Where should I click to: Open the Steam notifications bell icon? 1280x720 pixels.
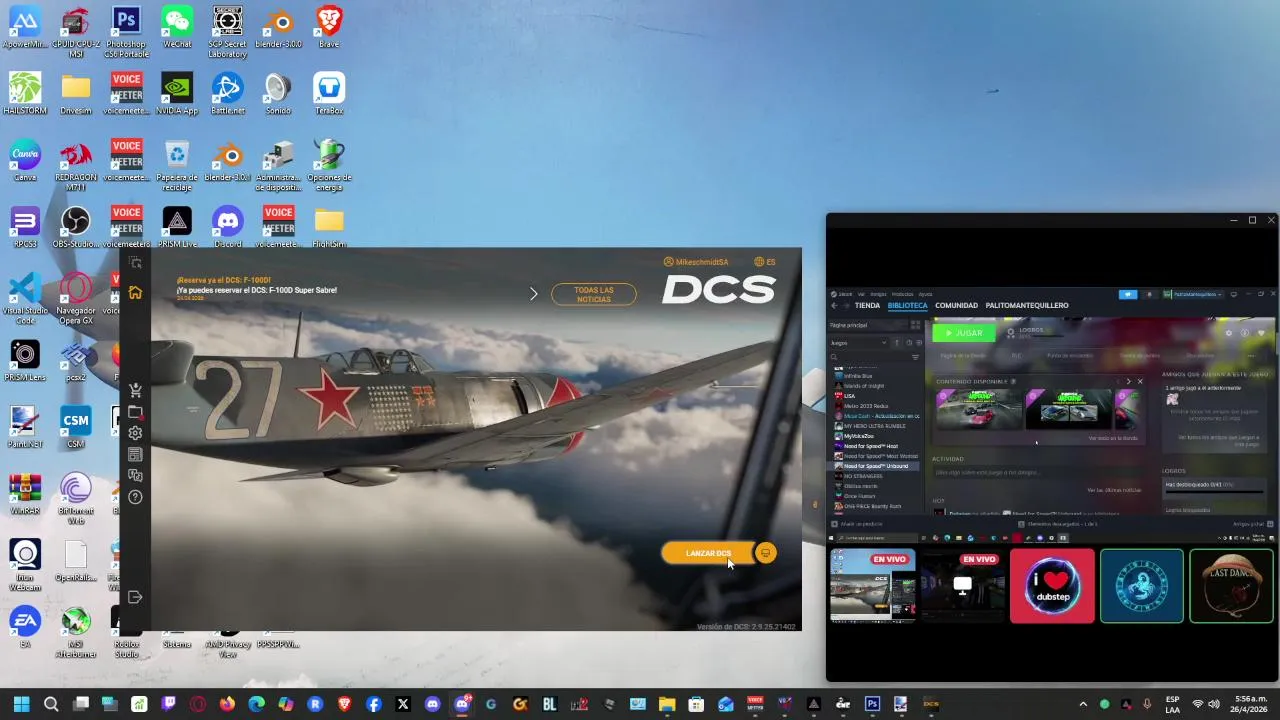[1149, 295]
